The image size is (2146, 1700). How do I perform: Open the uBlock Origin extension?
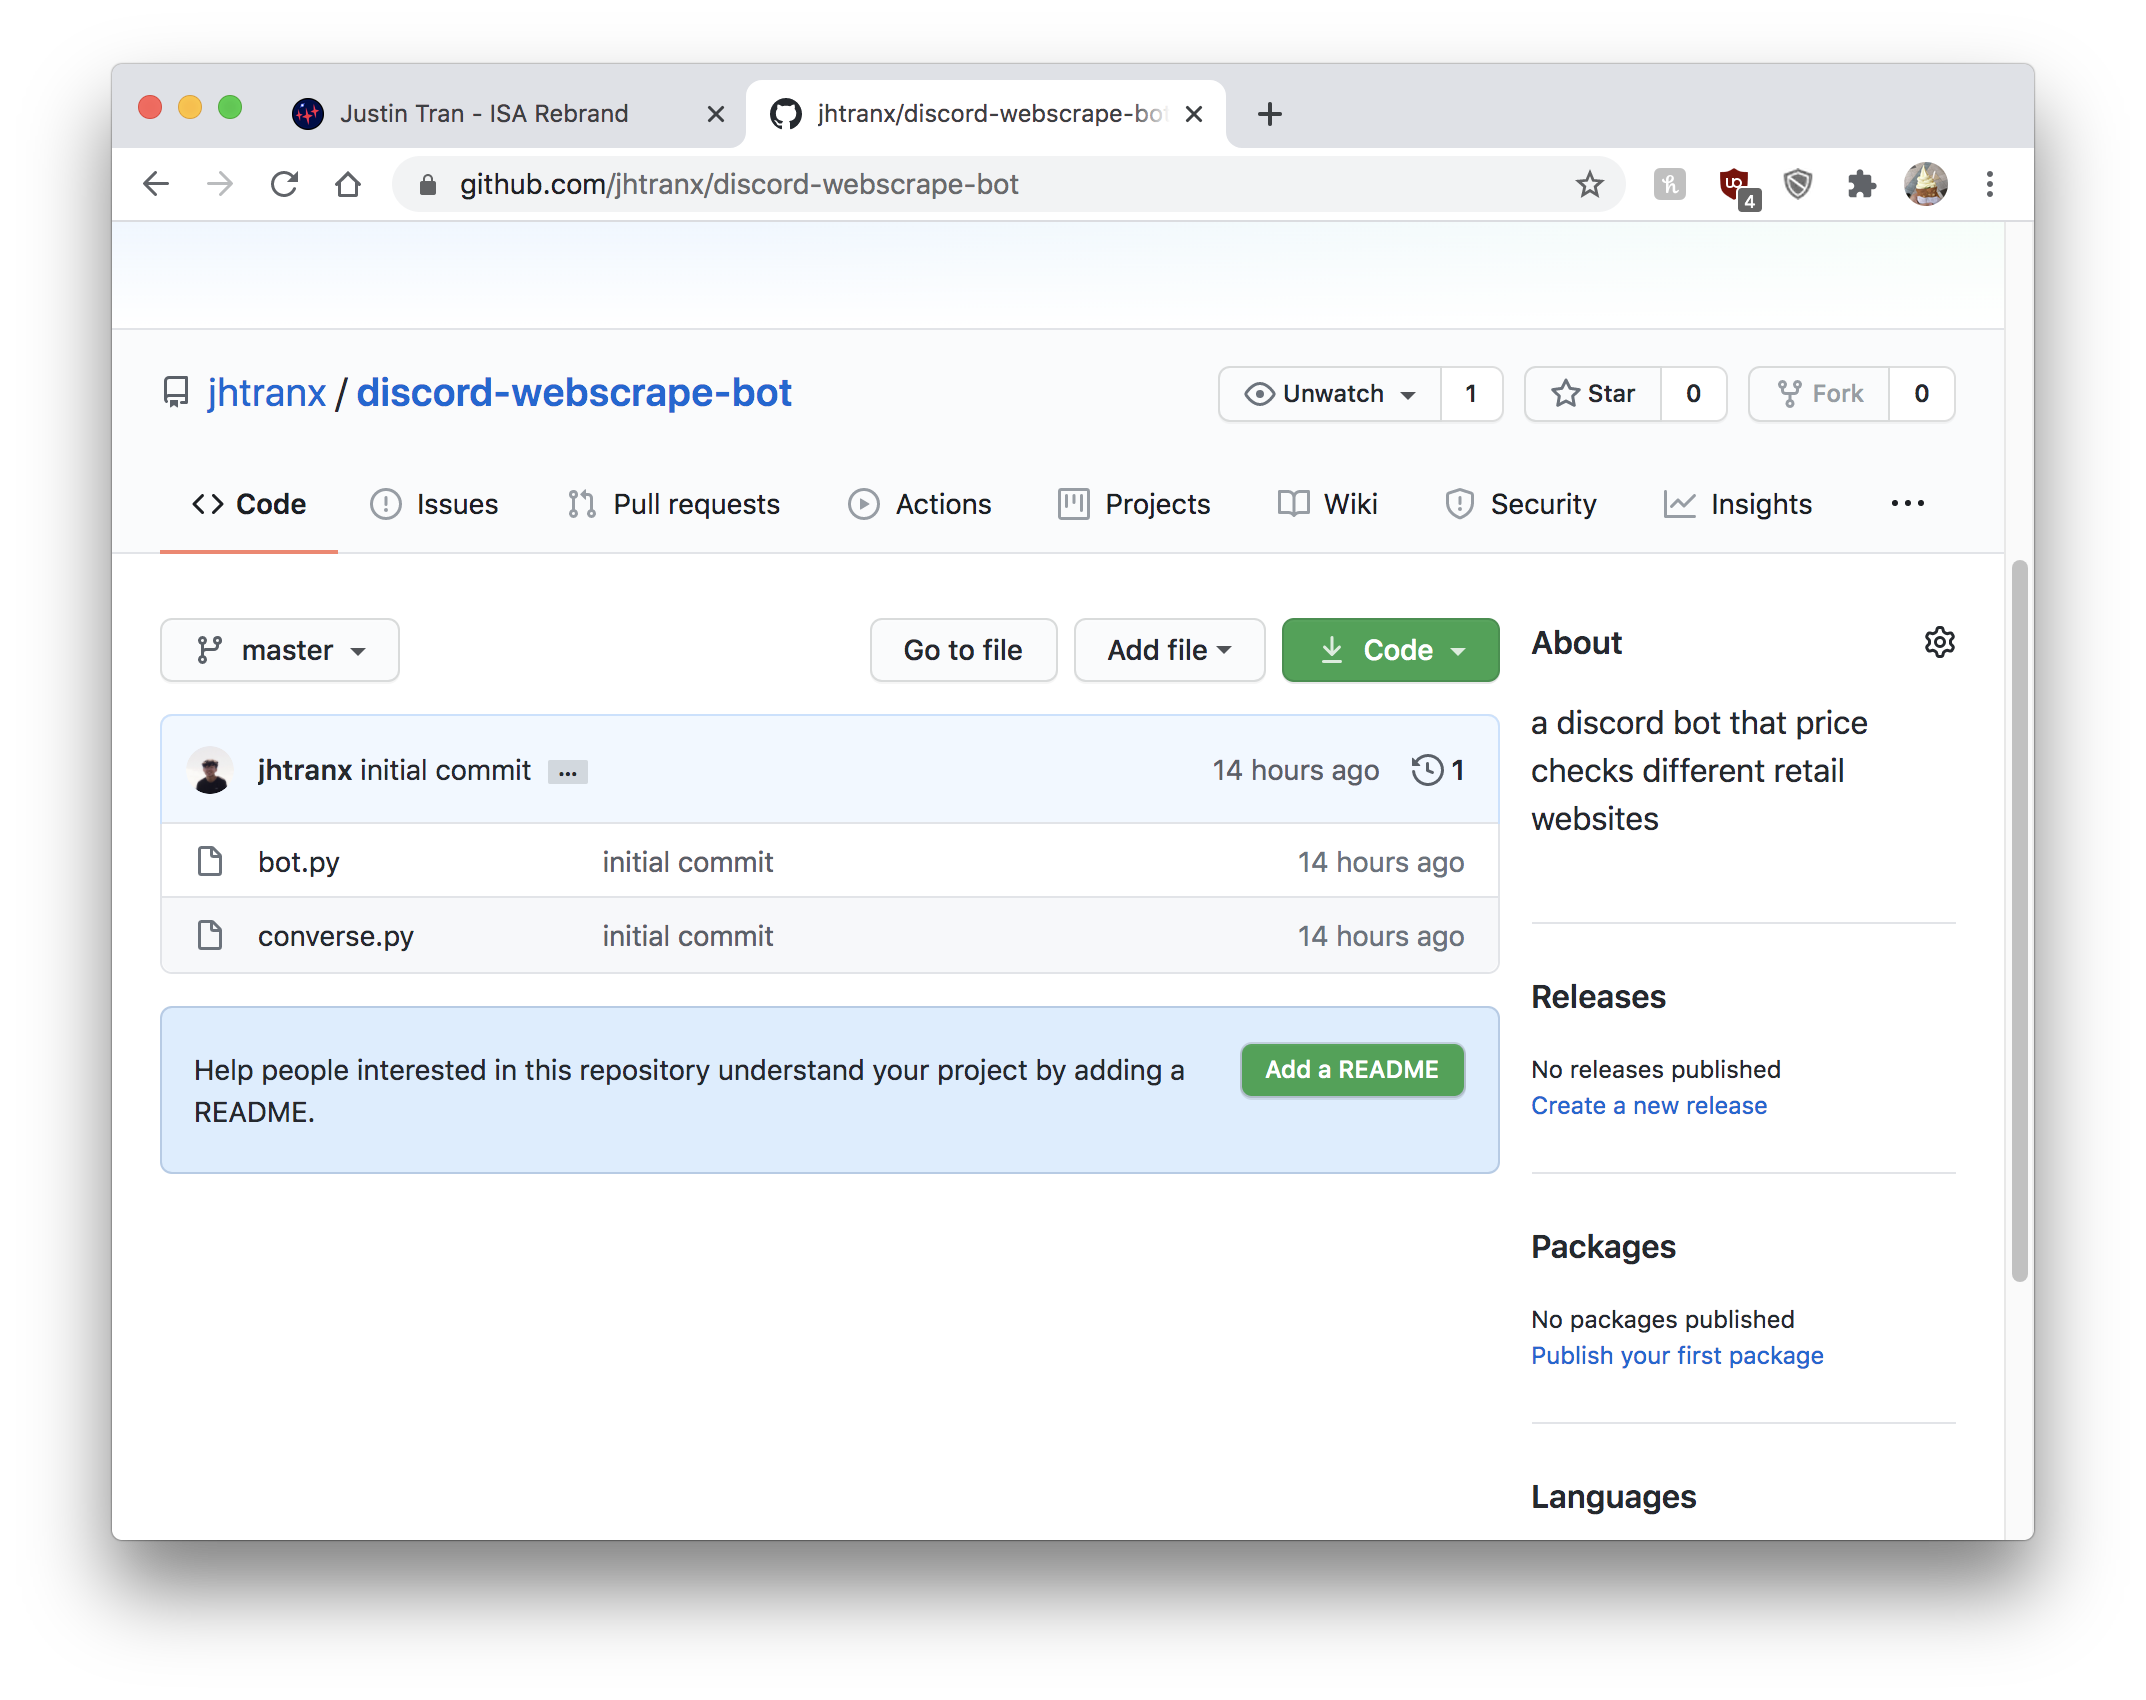click(1739, 188)
